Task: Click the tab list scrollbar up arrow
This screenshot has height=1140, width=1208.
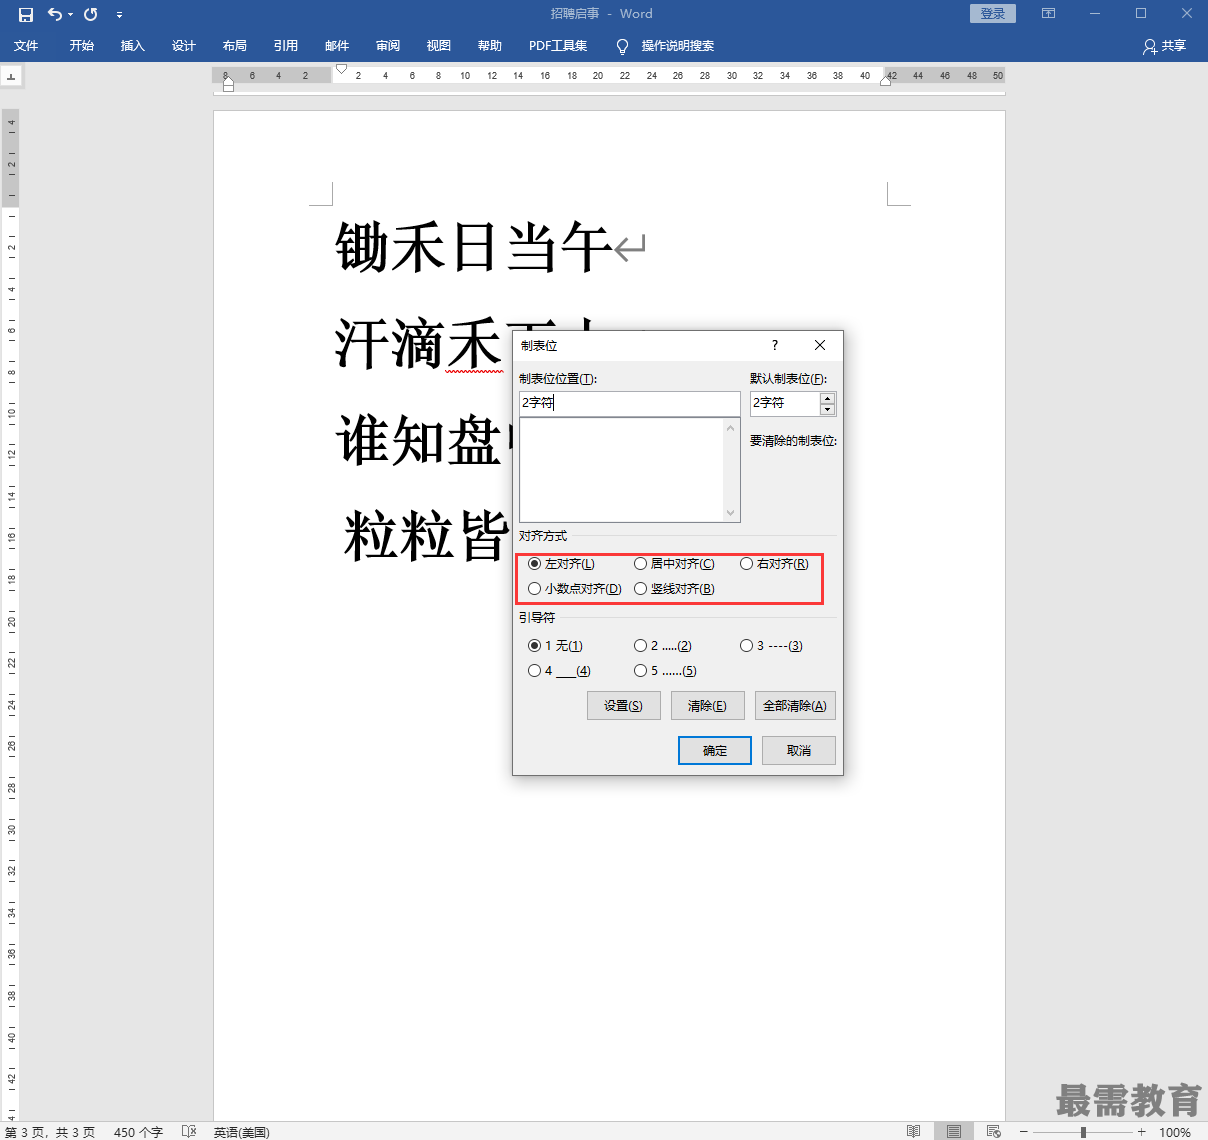Action: click(731, 427)
